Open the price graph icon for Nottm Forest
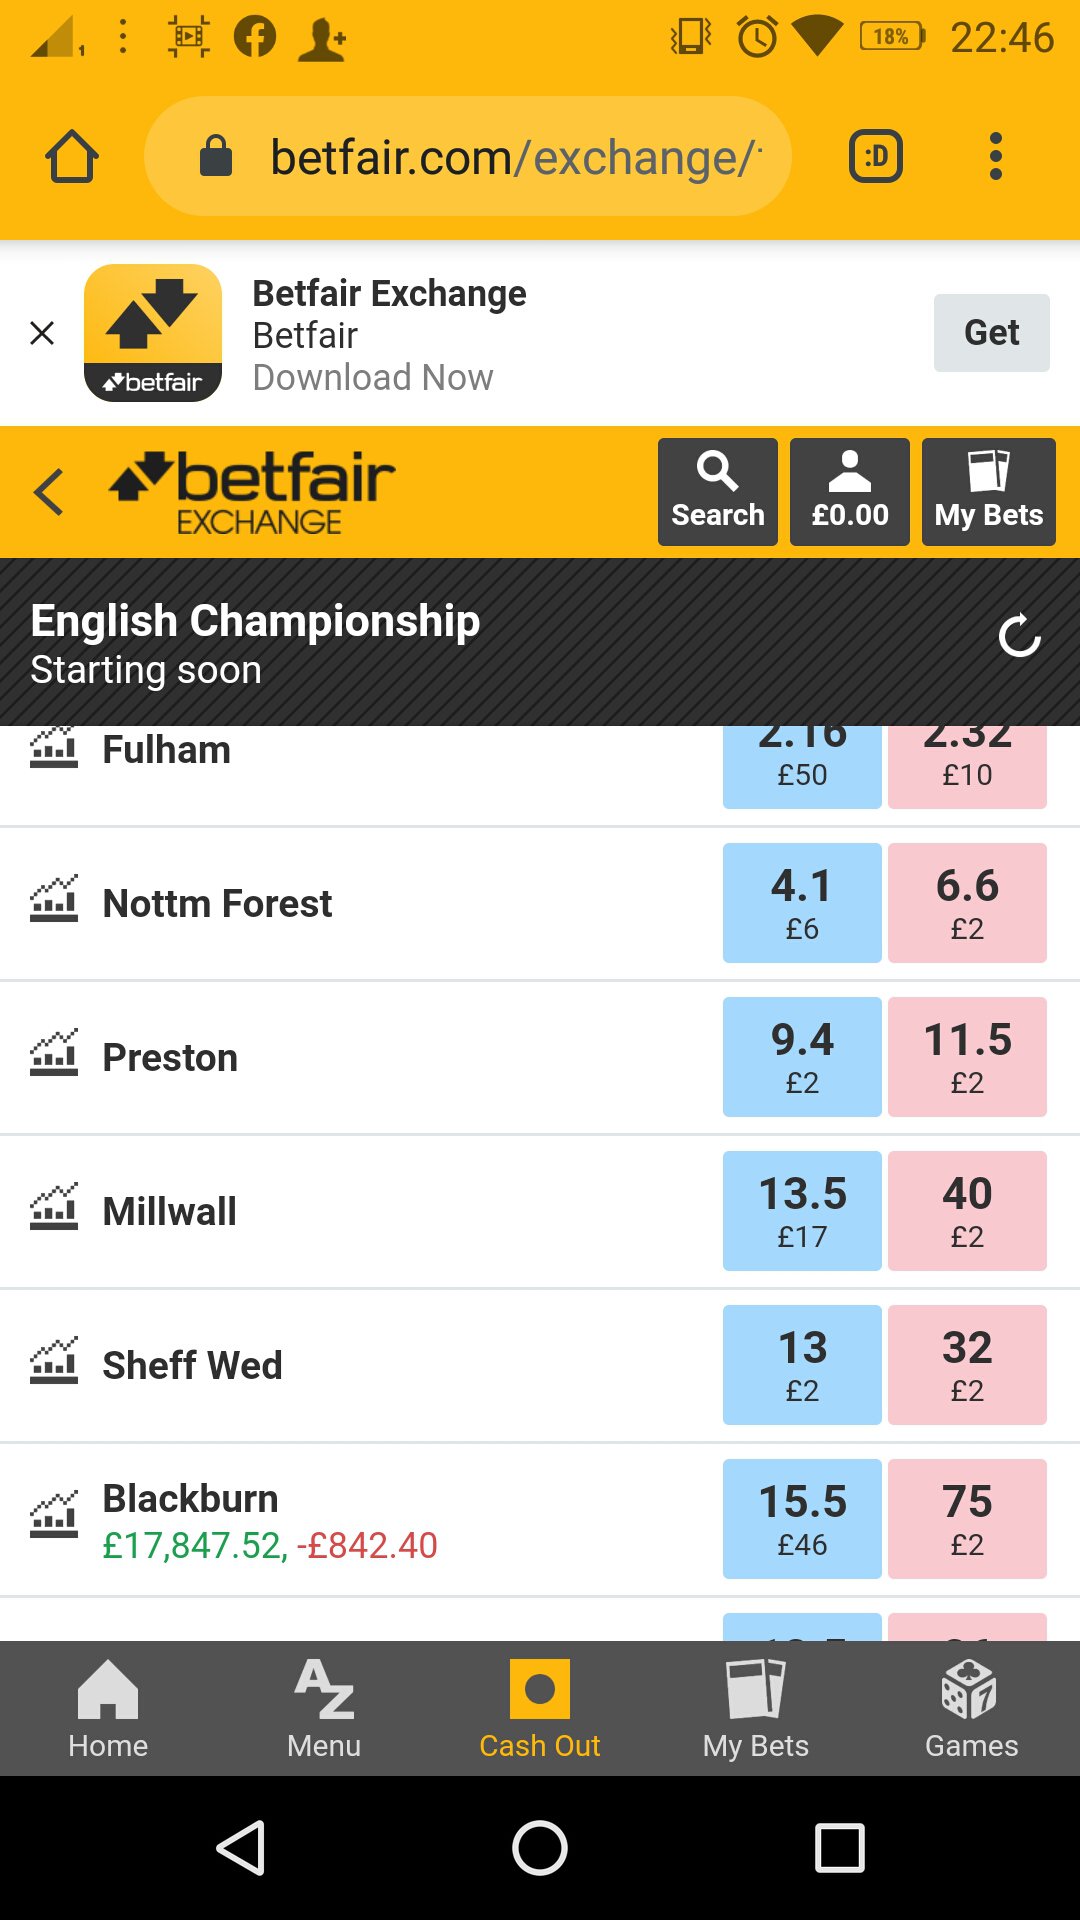The image size is (1080, 1920). (x=54, y=899)
